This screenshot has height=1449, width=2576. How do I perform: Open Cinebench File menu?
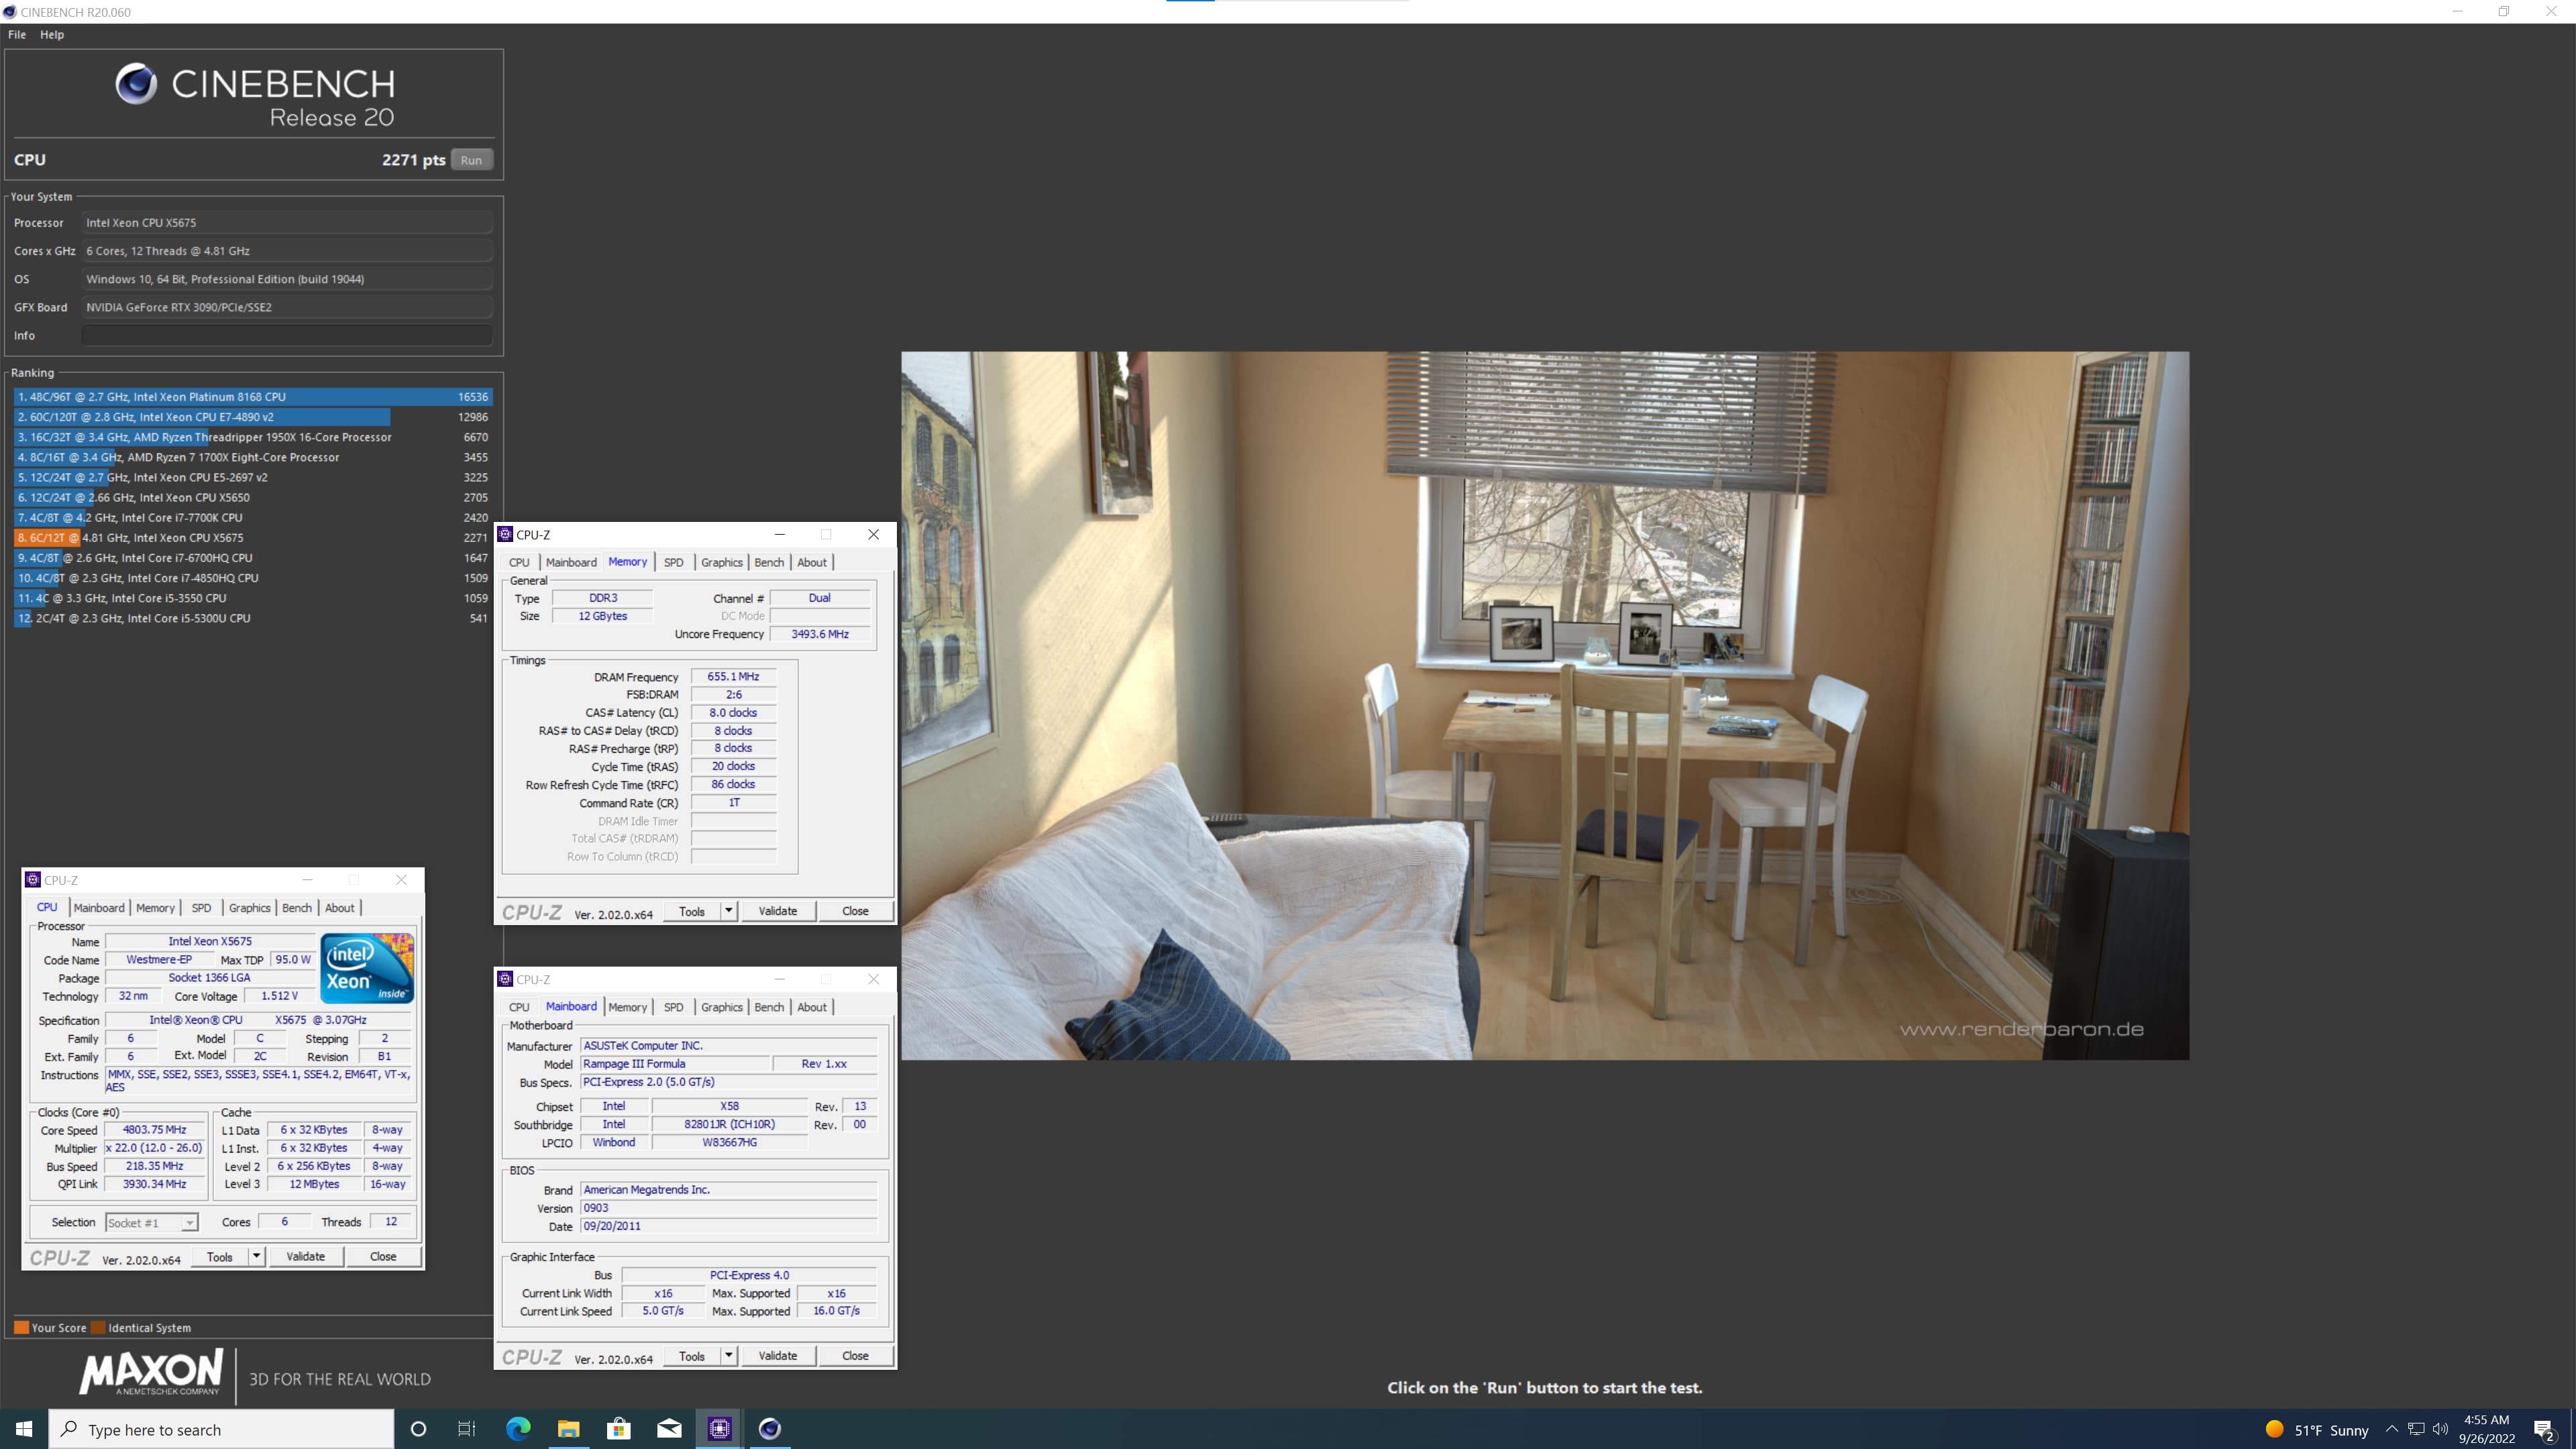17,34
